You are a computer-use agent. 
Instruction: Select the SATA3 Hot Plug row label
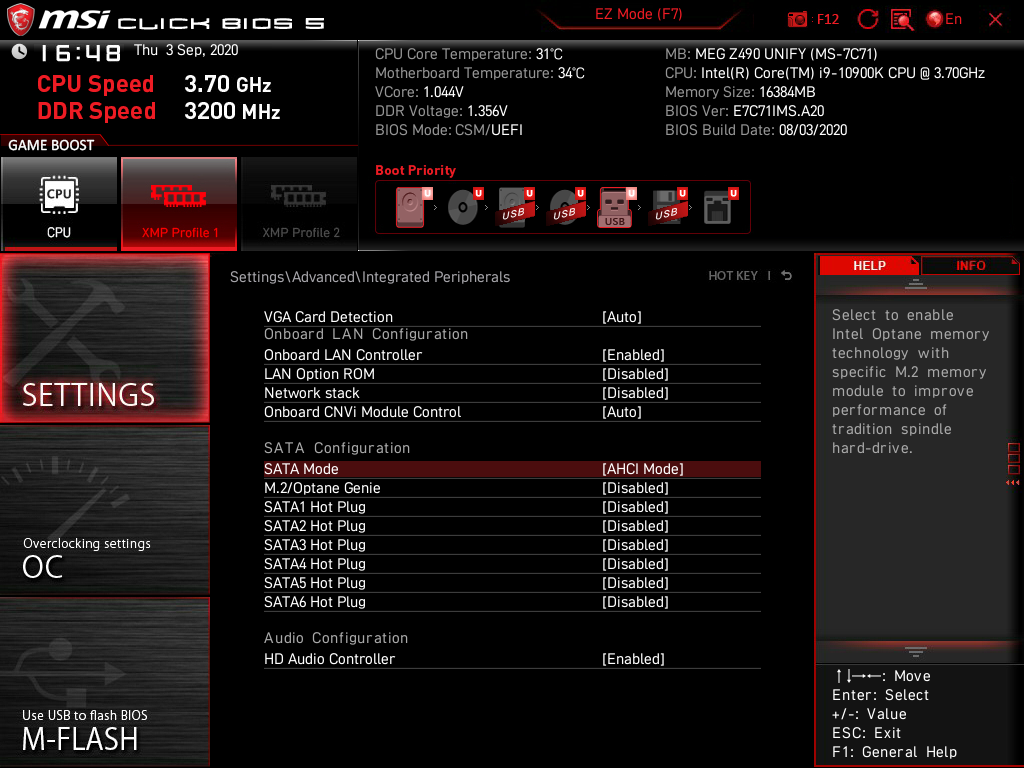click(x=315, y=545)
